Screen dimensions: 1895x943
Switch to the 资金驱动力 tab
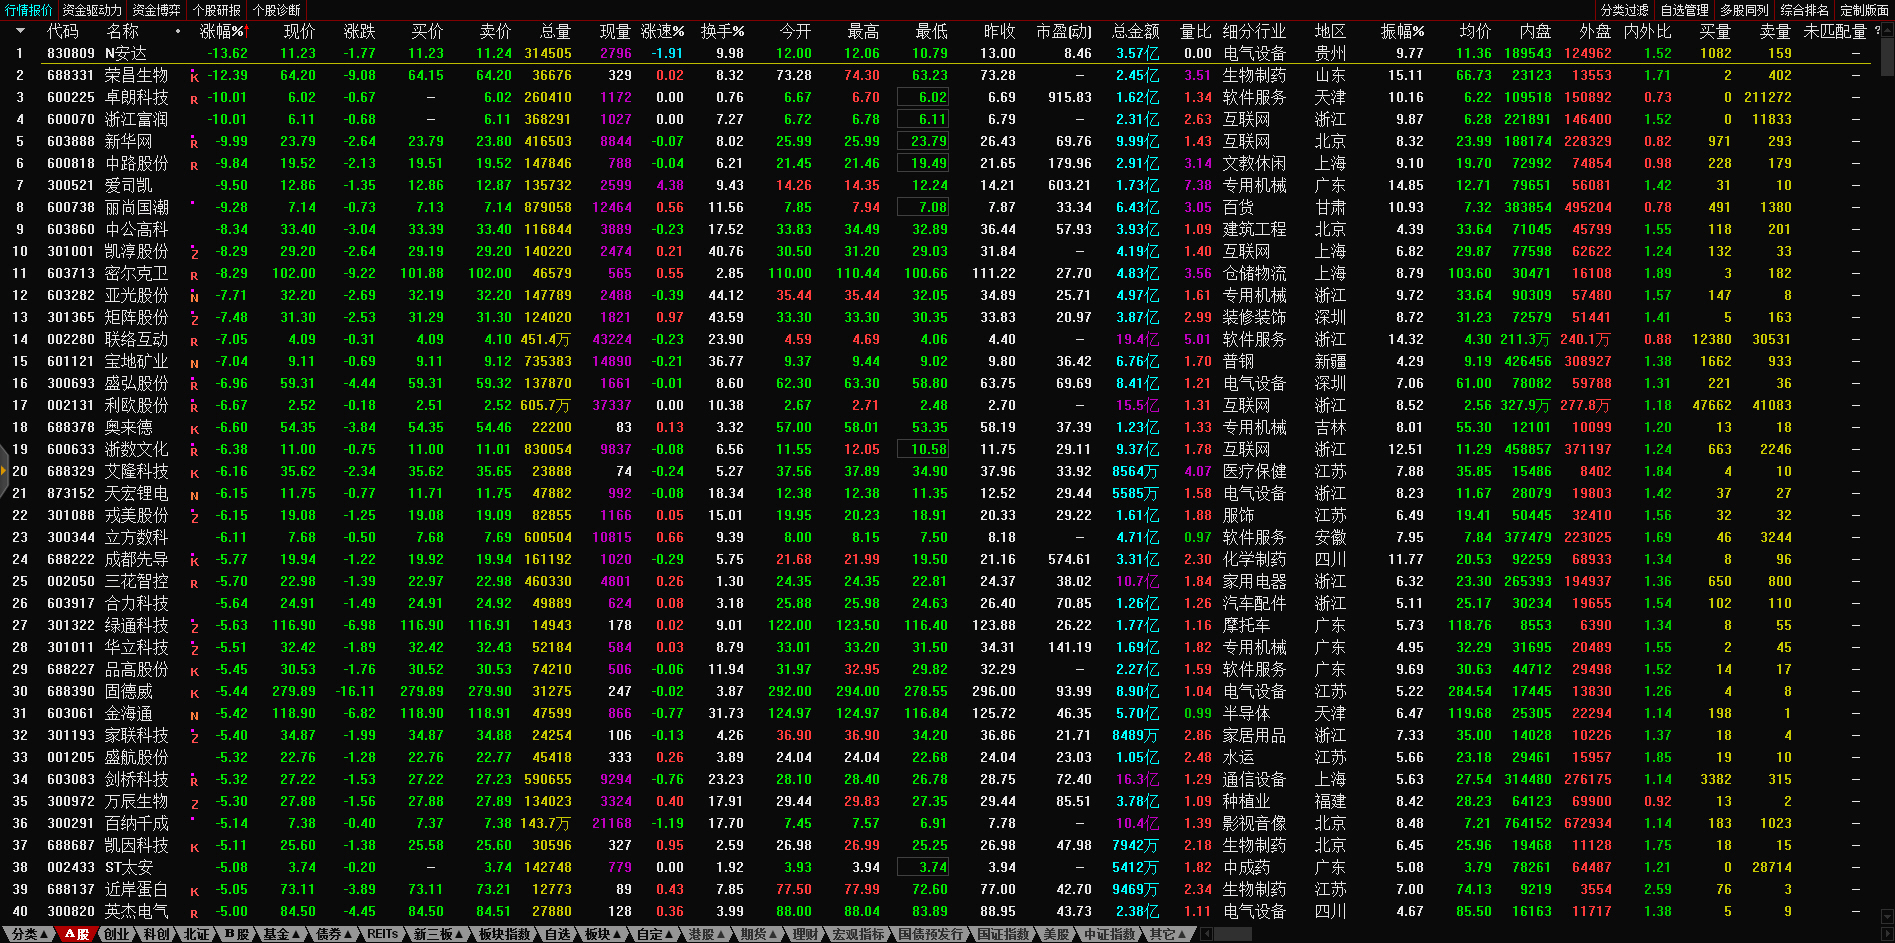pyautogui.click(x=92, y=10)
